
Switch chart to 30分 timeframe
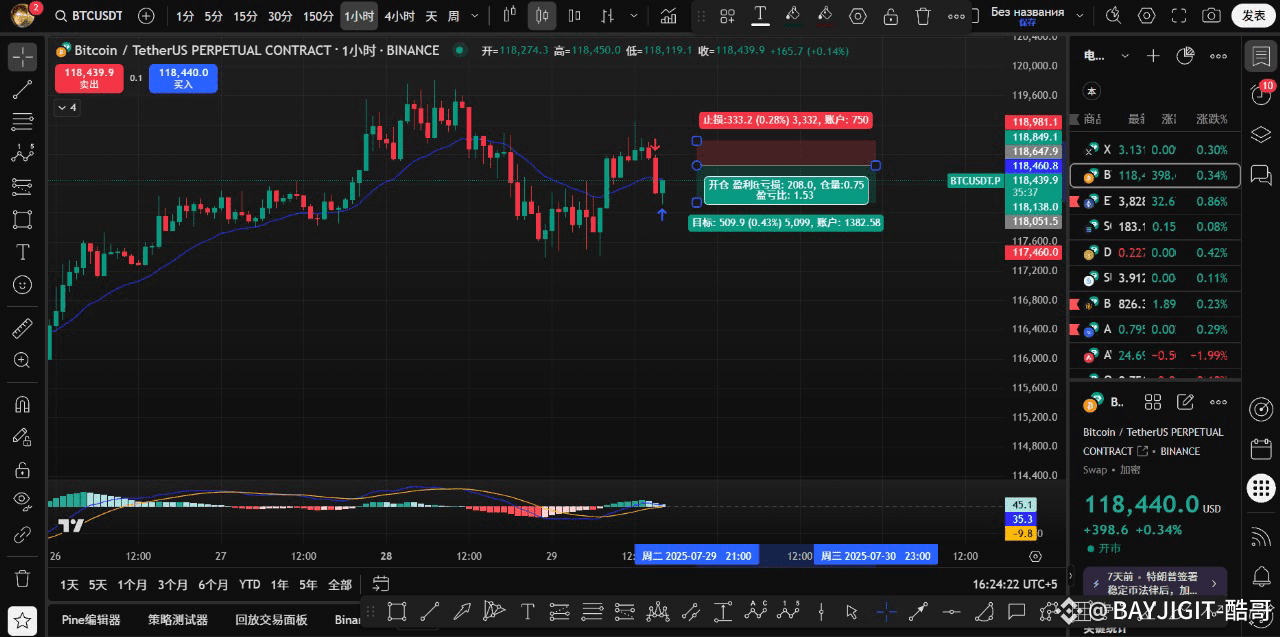(280, 16)
